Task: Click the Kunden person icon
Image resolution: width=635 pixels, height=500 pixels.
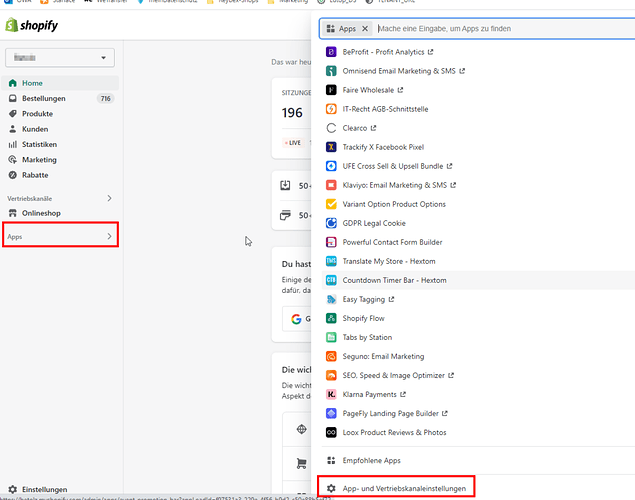Action: (13, 129)
